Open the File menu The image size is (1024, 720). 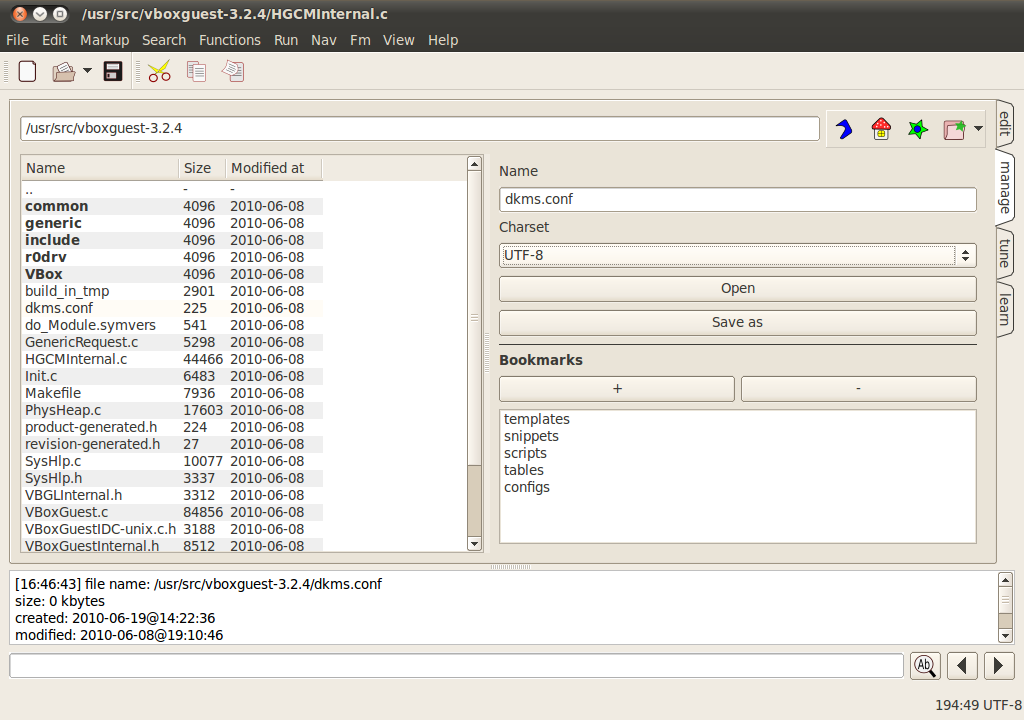click(x=18, y=40)
